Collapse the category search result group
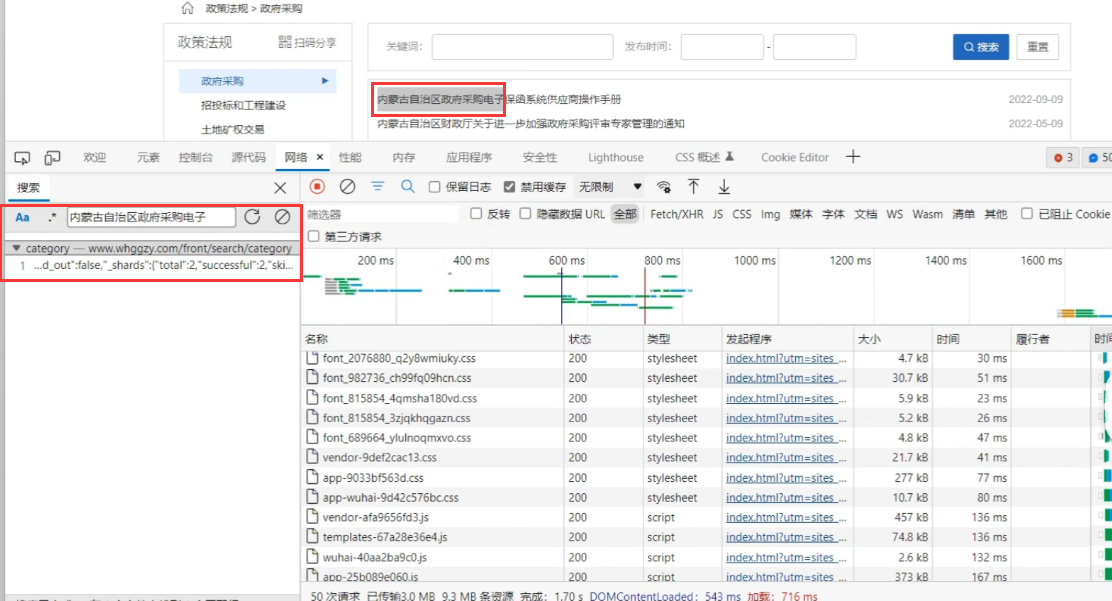Image resolution: width=1112 pixels, height=601 pixels. click(x=16, y=248)
